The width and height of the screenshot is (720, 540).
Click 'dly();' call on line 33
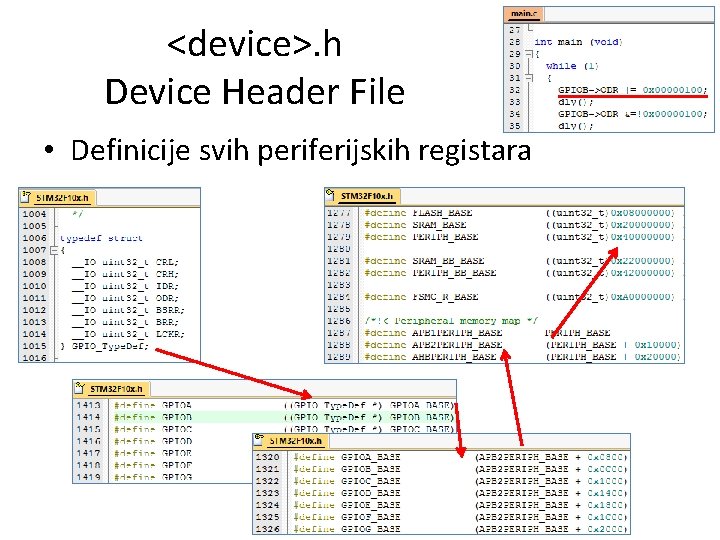click(x=576, y=102)
